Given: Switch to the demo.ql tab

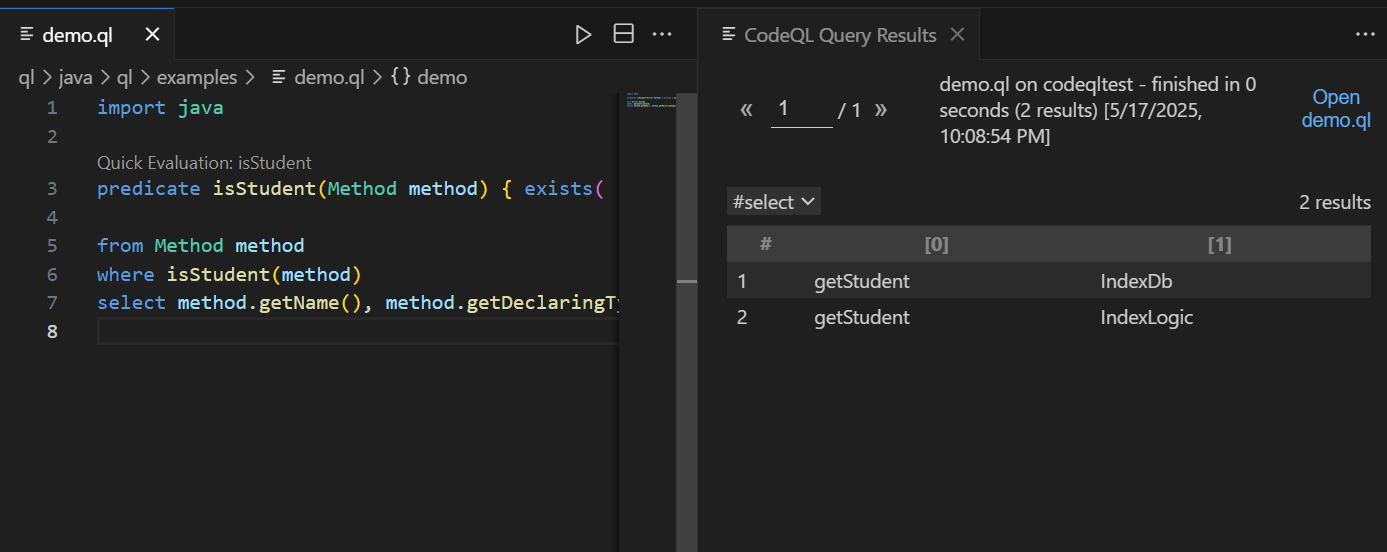Looking at the screenshot, I should pyautogui.click(x=77, y=35).
